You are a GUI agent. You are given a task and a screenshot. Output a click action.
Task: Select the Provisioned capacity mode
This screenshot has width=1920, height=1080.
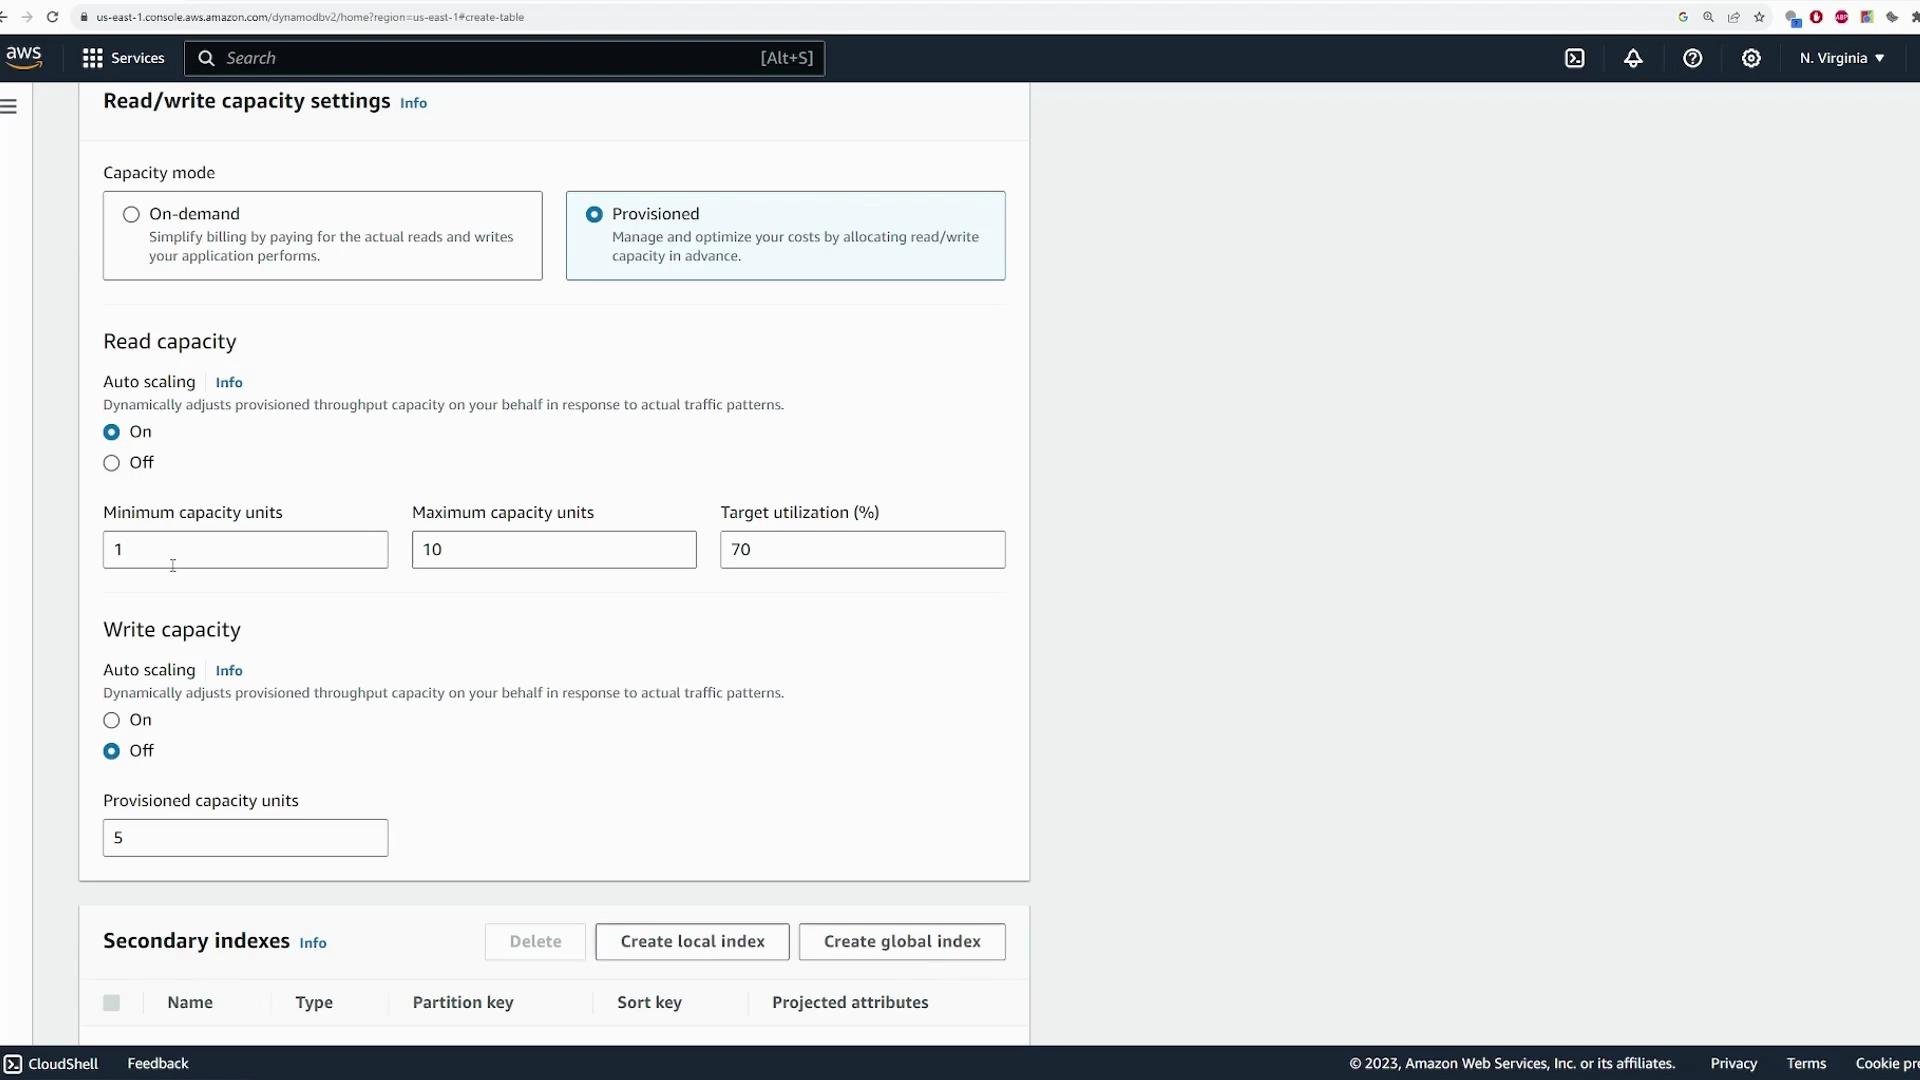coord(594,214)
